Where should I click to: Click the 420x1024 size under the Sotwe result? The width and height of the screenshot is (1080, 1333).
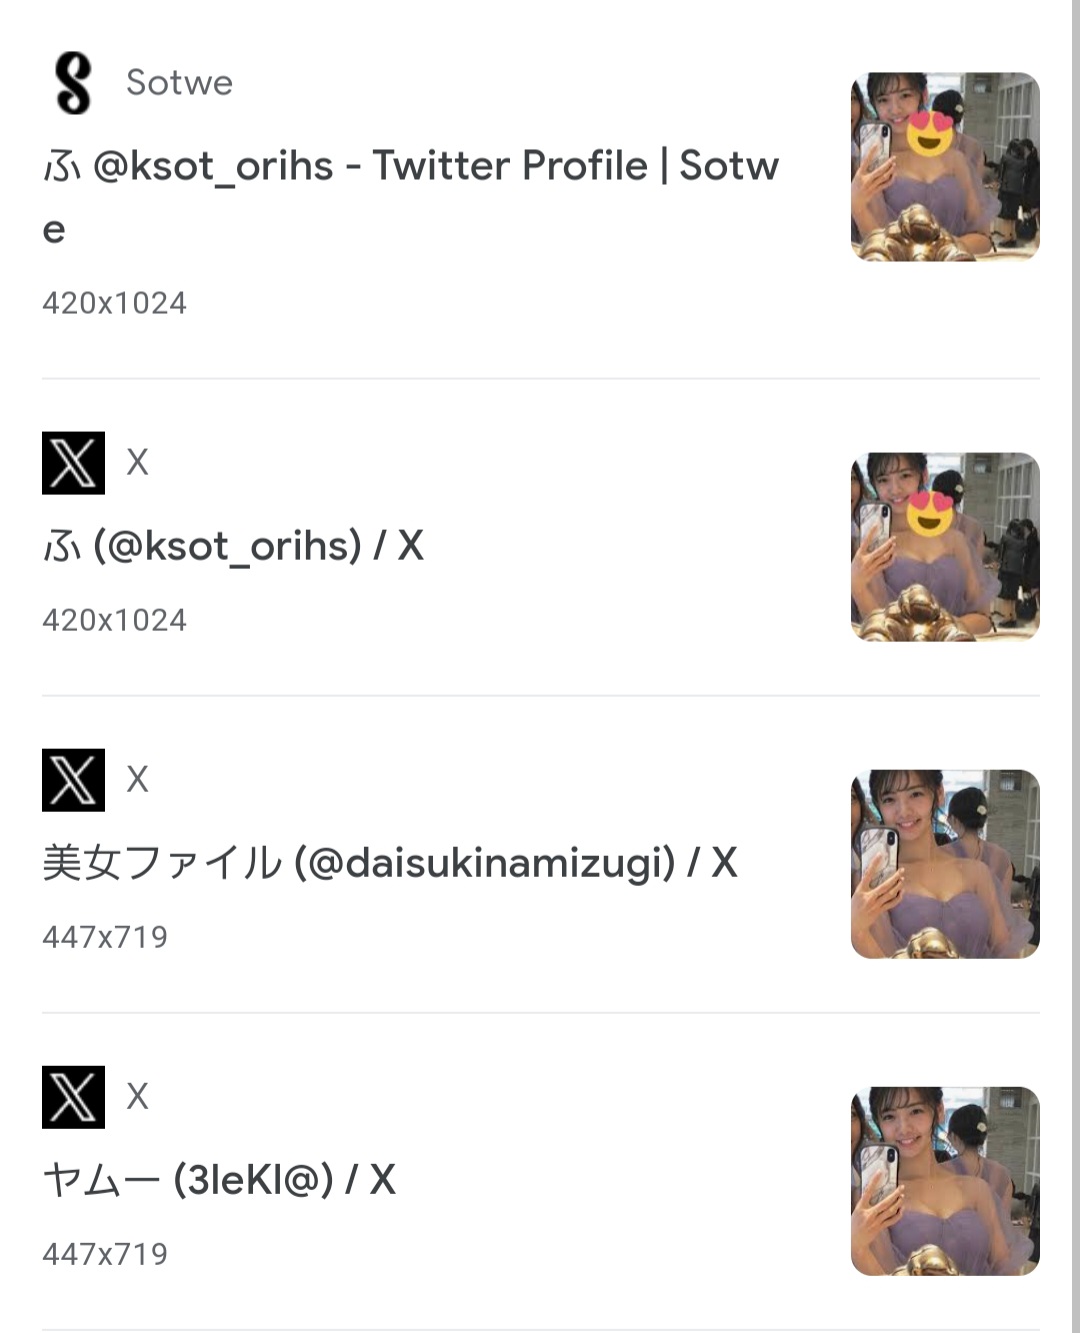coord(114,303)
